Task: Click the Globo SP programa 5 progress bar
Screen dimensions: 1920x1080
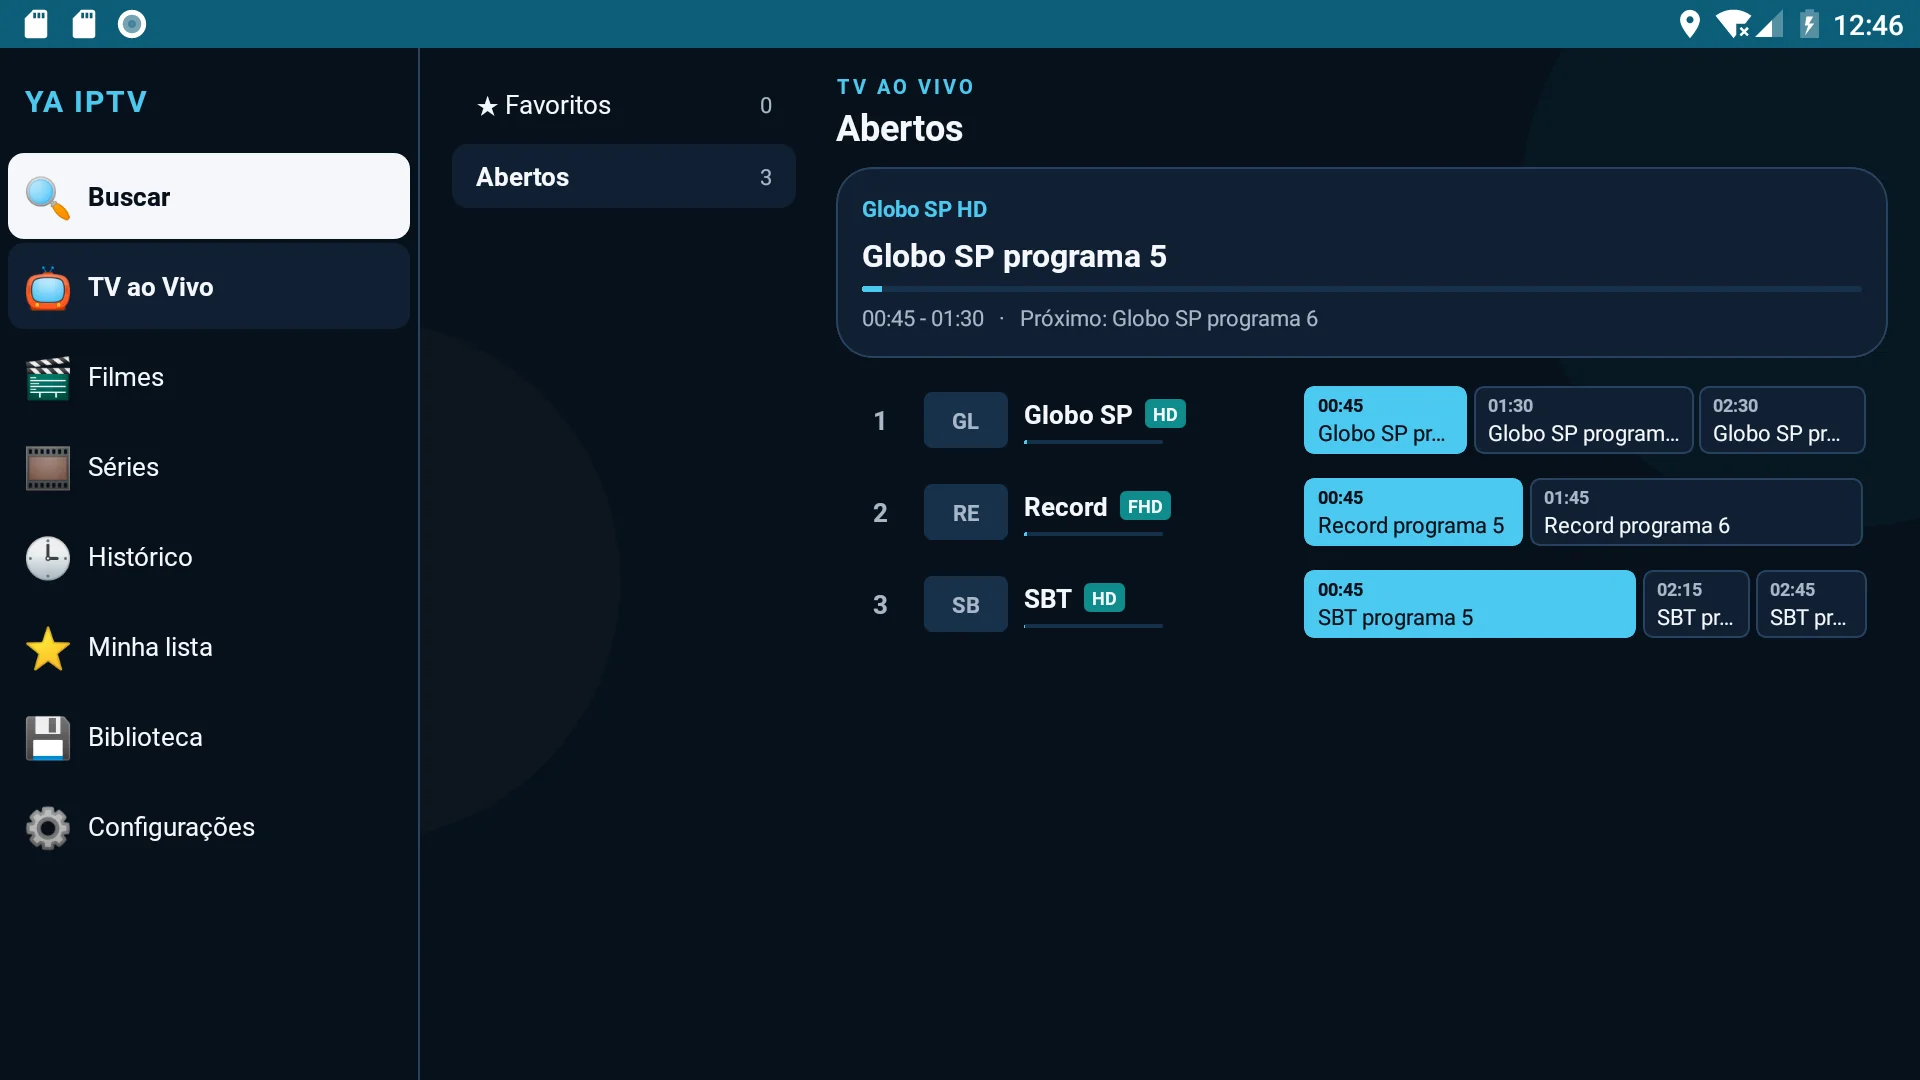Action: (1361, 289)
